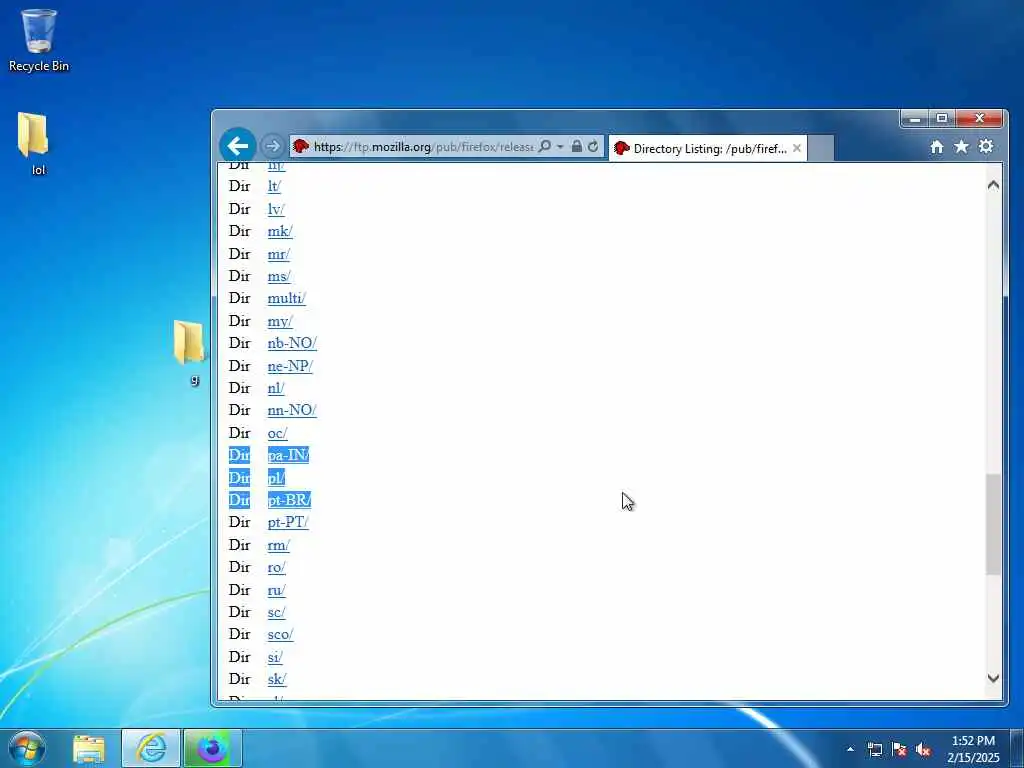Open the nb-NO/ directory link
The width and height of the screenshot is (1024, 768).
292,344
